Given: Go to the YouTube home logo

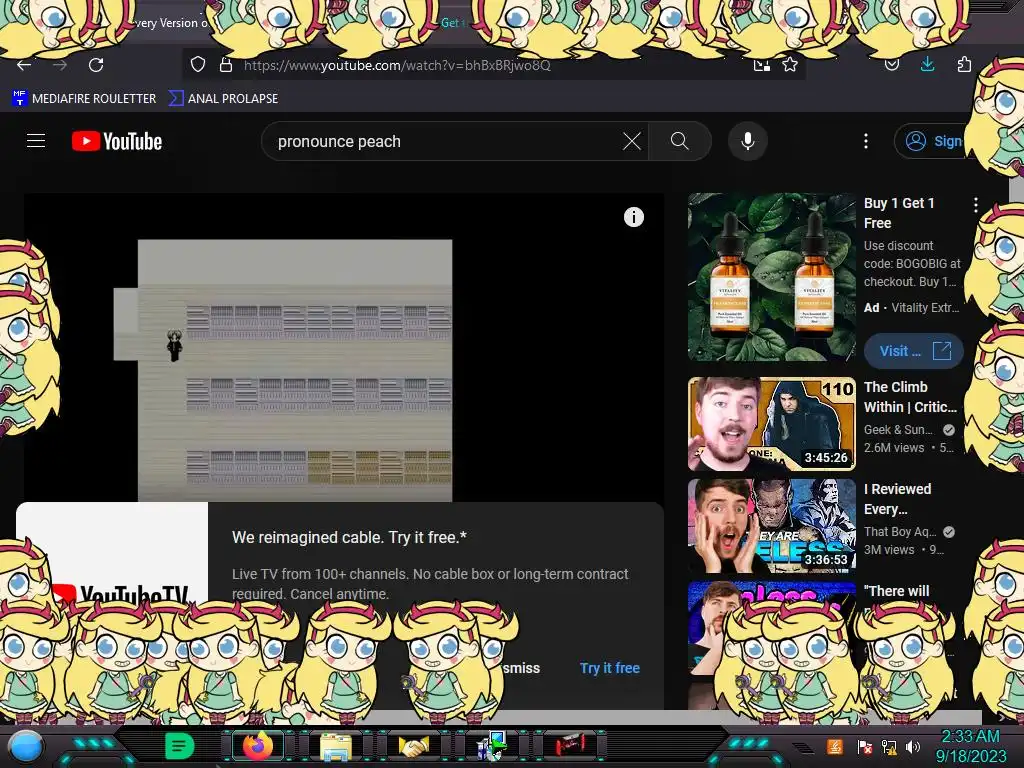Looking at the screenshot, I should (x=117, y=141).
